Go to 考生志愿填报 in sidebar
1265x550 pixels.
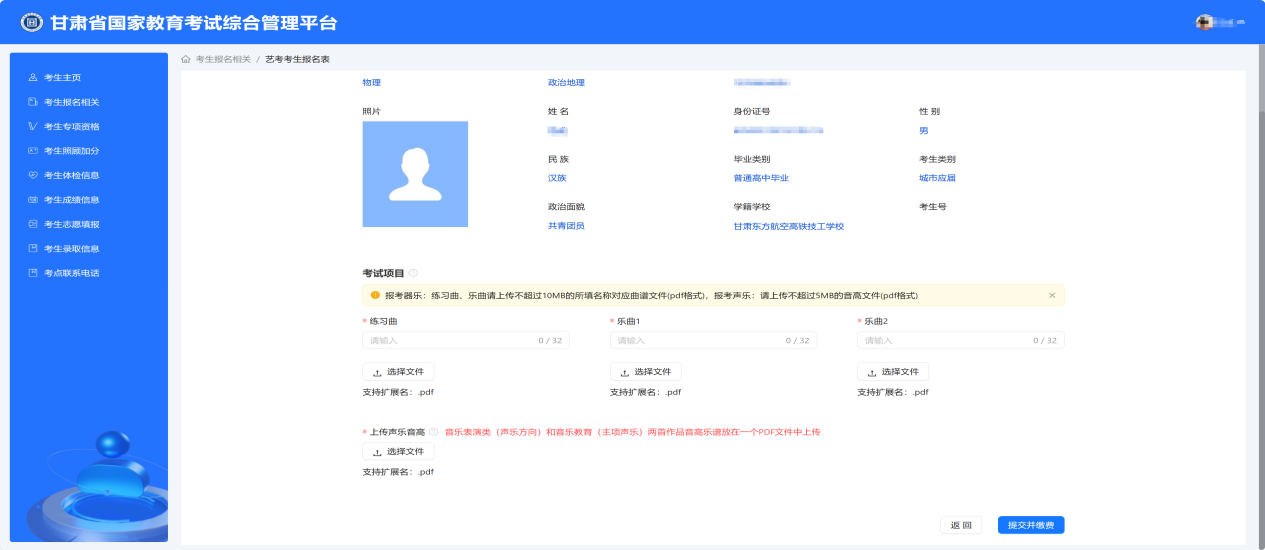coord(71,224)
